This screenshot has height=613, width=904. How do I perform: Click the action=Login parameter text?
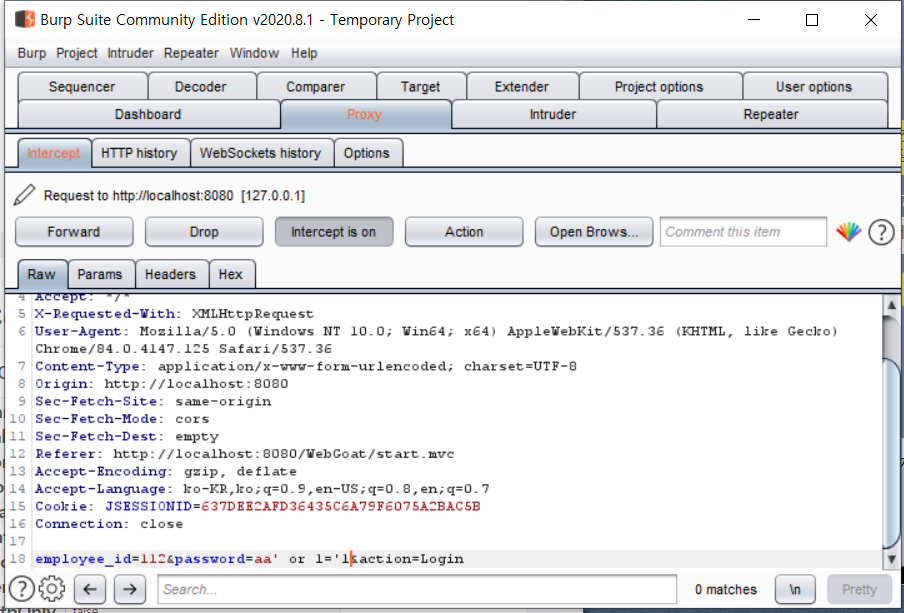tap(411, 559)
